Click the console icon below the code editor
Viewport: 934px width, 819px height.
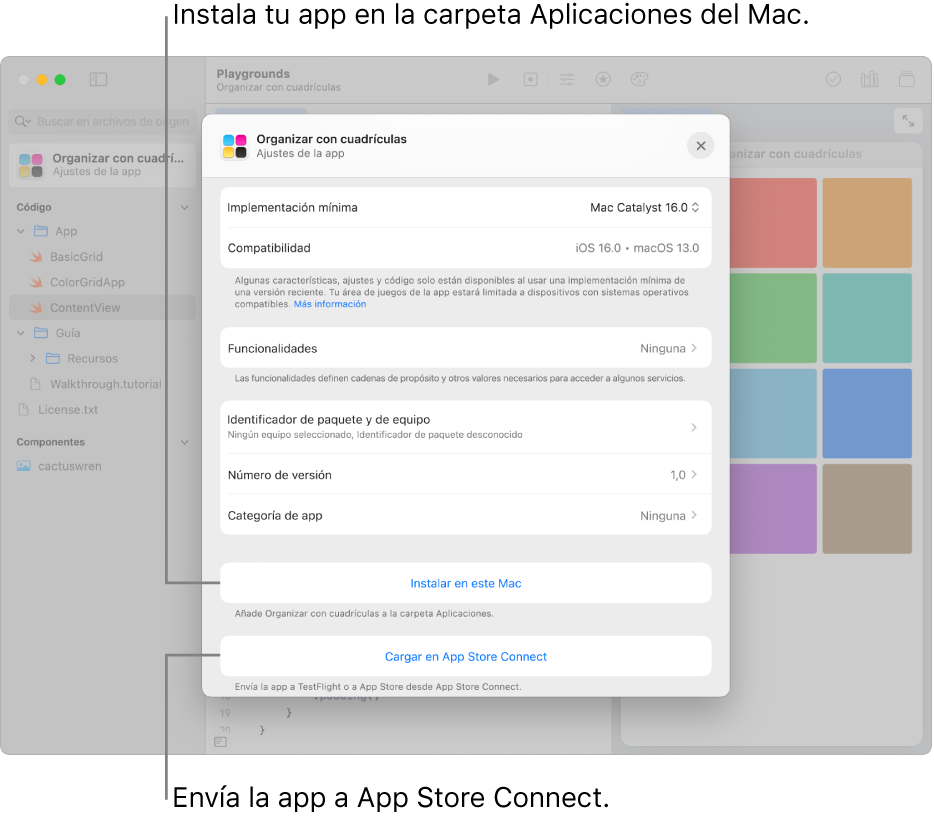tap(220, 742)
